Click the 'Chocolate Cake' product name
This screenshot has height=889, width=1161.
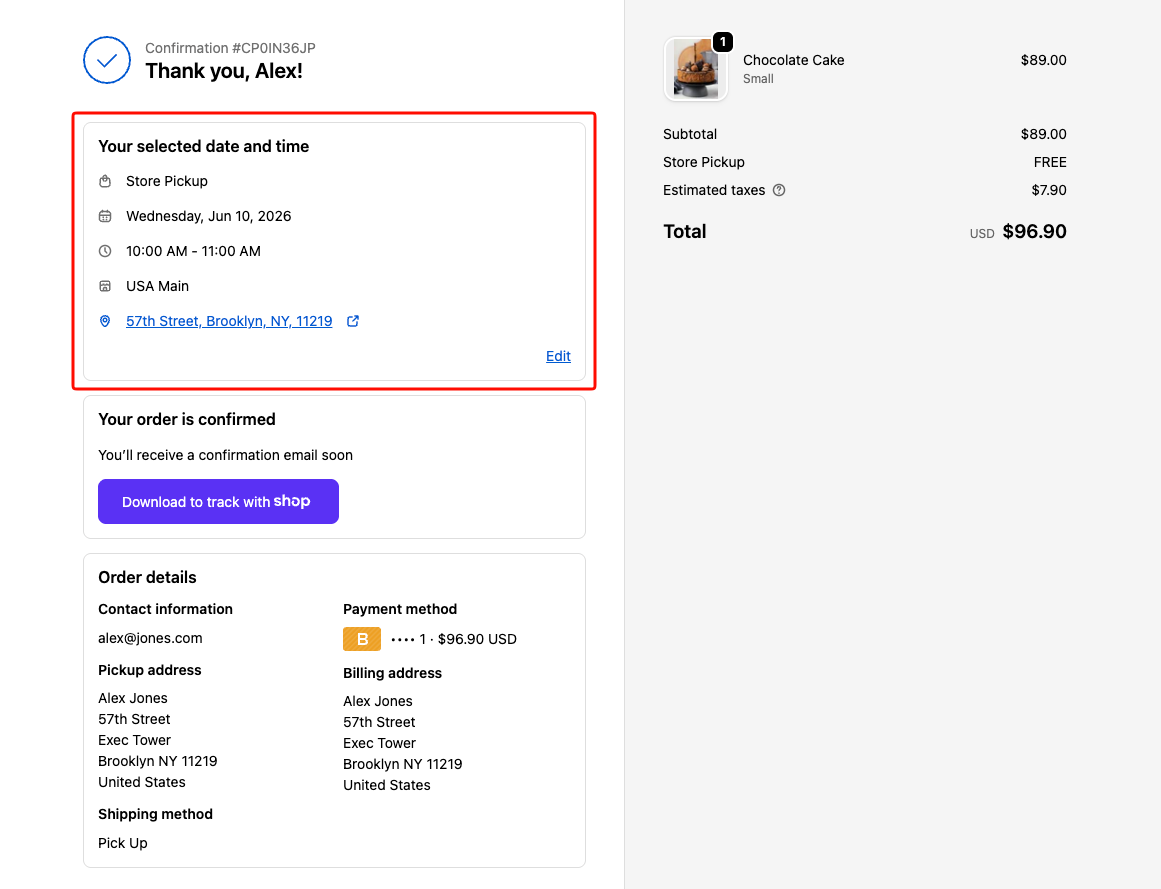coord(794,60)
